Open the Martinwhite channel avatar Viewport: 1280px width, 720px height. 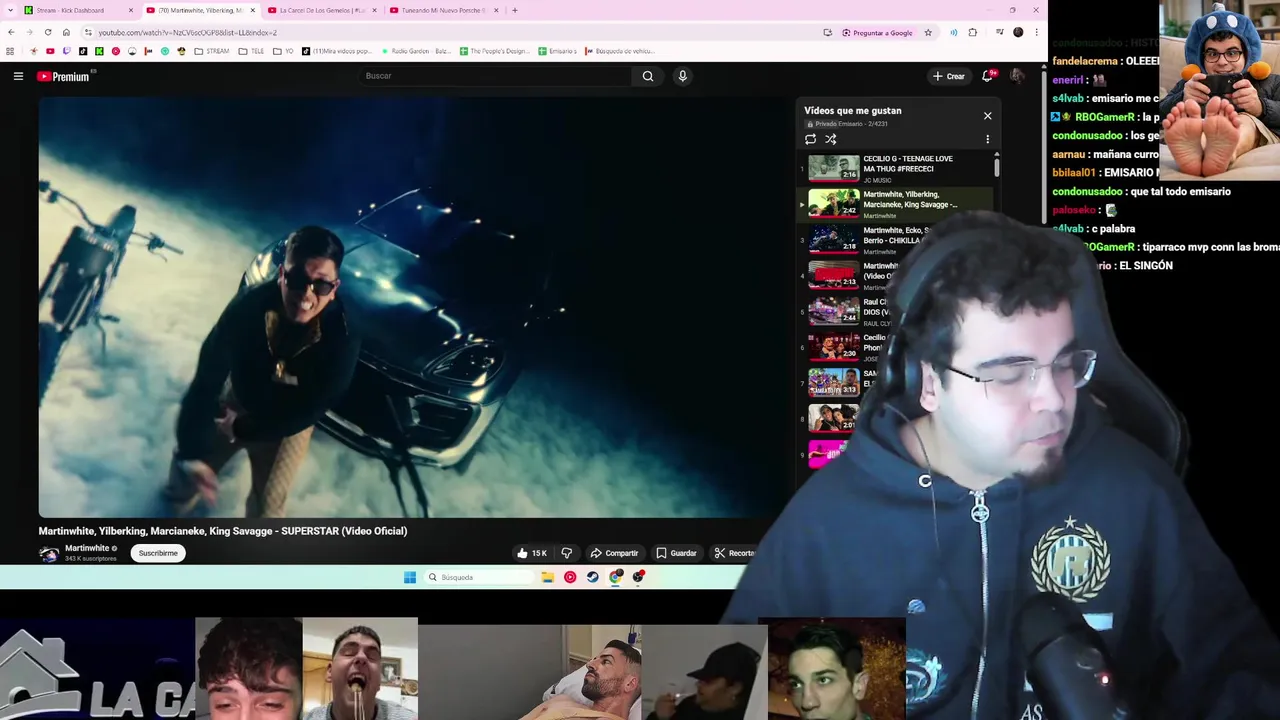point(48,553)
